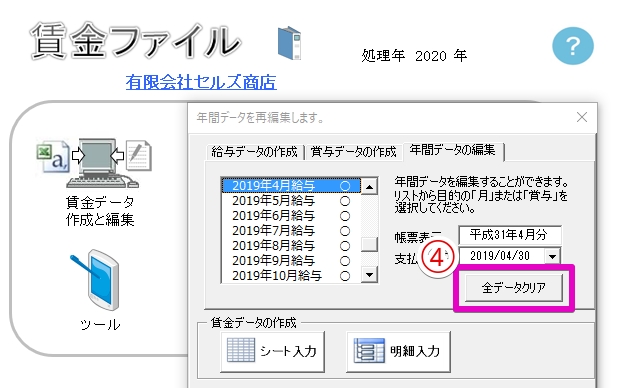Click the list scroll-down arrow

369,274
